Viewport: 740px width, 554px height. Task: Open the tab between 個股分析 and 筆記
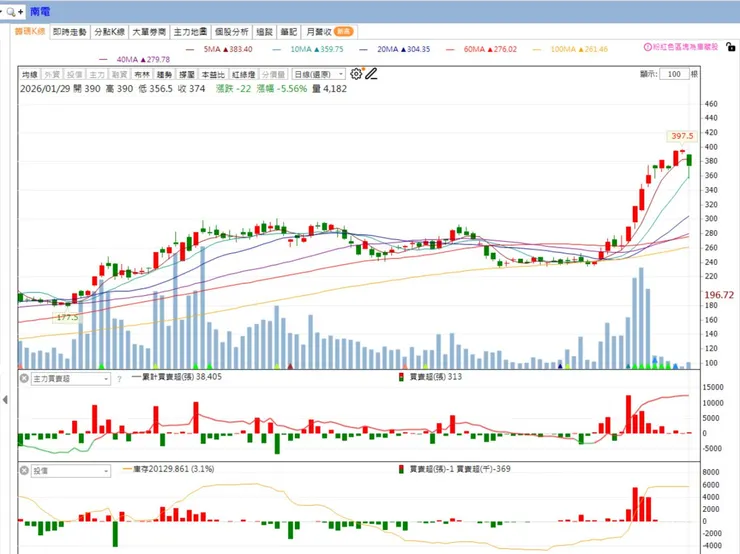click(x=264, y=32)
